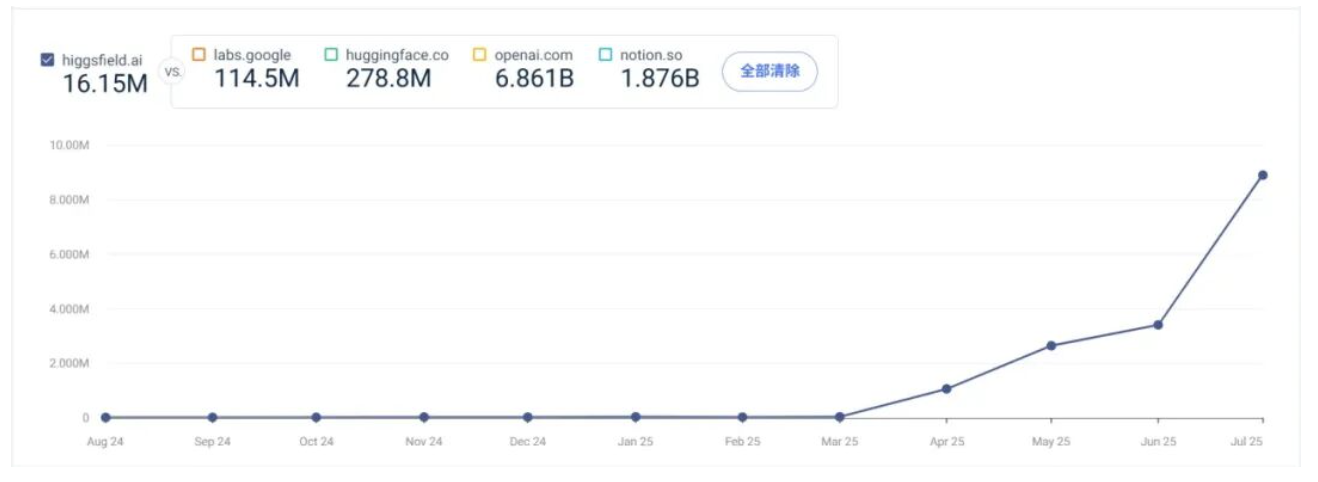Click the openai.com 6.861B figure
Screen dimensions: 1318x482
[x=534, y=78]
